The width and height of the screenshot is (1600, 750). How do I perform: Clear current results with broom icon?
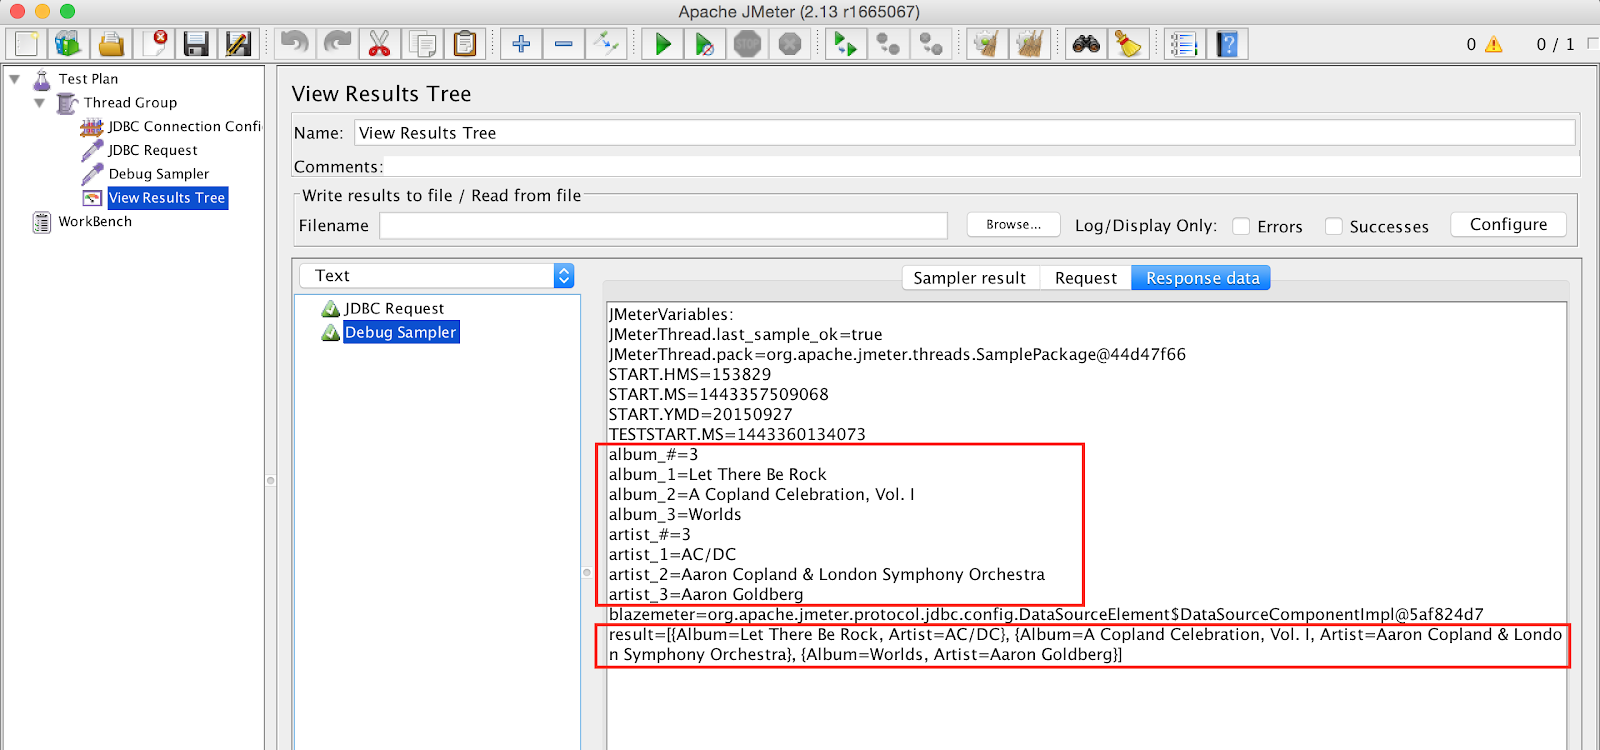pos(986,44)
